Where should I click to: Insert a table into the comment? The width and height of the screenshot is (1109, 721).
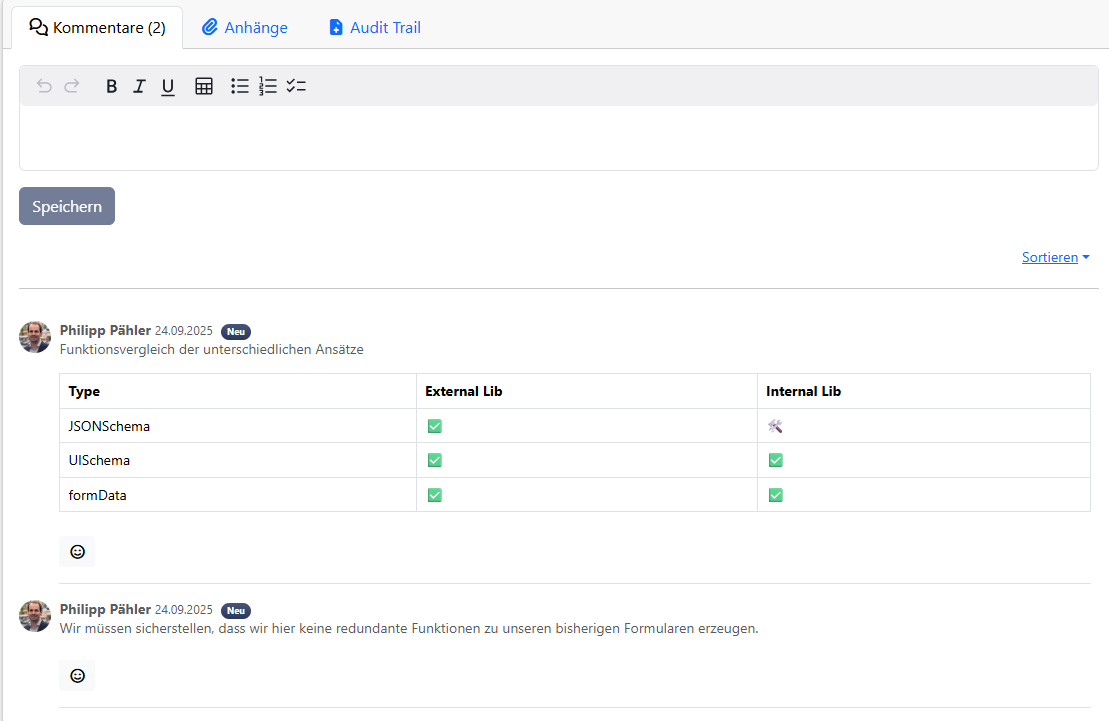click(x=204, y=86)
